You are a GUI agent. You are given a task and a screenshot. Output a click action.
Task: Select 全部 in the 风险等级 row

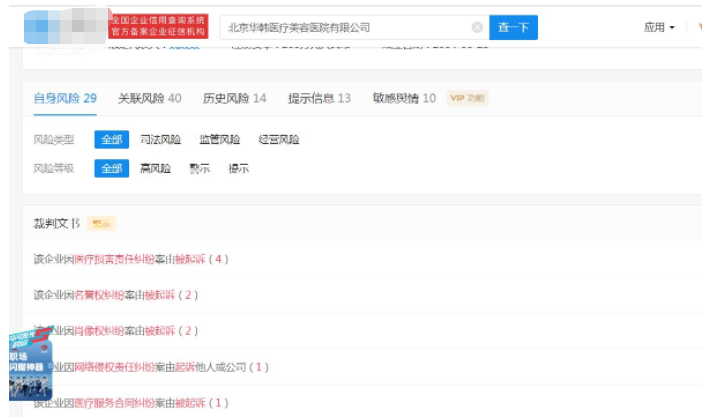tap(112, 168)
